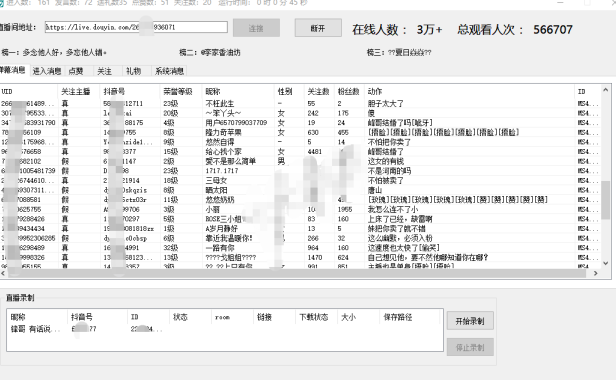This screenshot has height=380, width=616.
Task: Click the message 峰哥结婚了吗[呲牙]
Action: [400, 123]
